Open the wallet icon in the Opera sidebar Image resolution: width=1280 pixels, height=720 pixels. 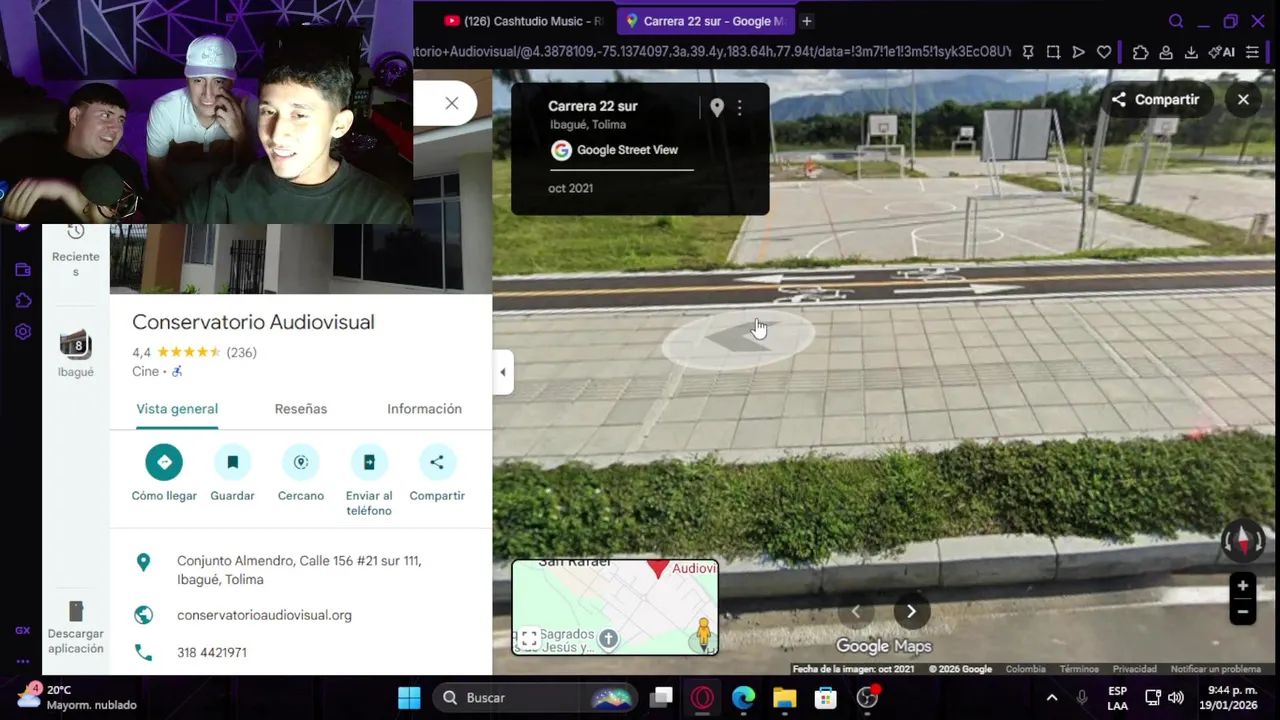click(x=23, y=270)
